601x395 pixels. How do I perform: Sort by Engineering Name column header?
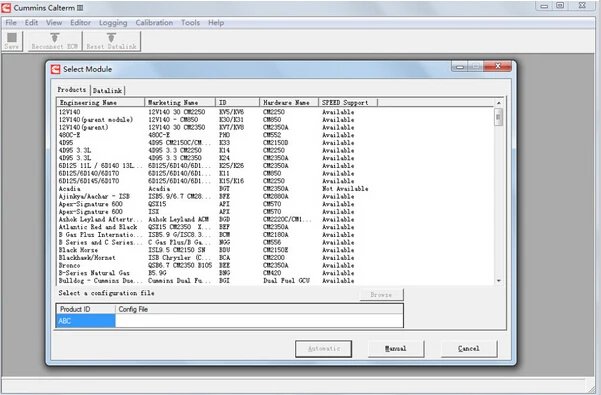click(x=101, y=103)
